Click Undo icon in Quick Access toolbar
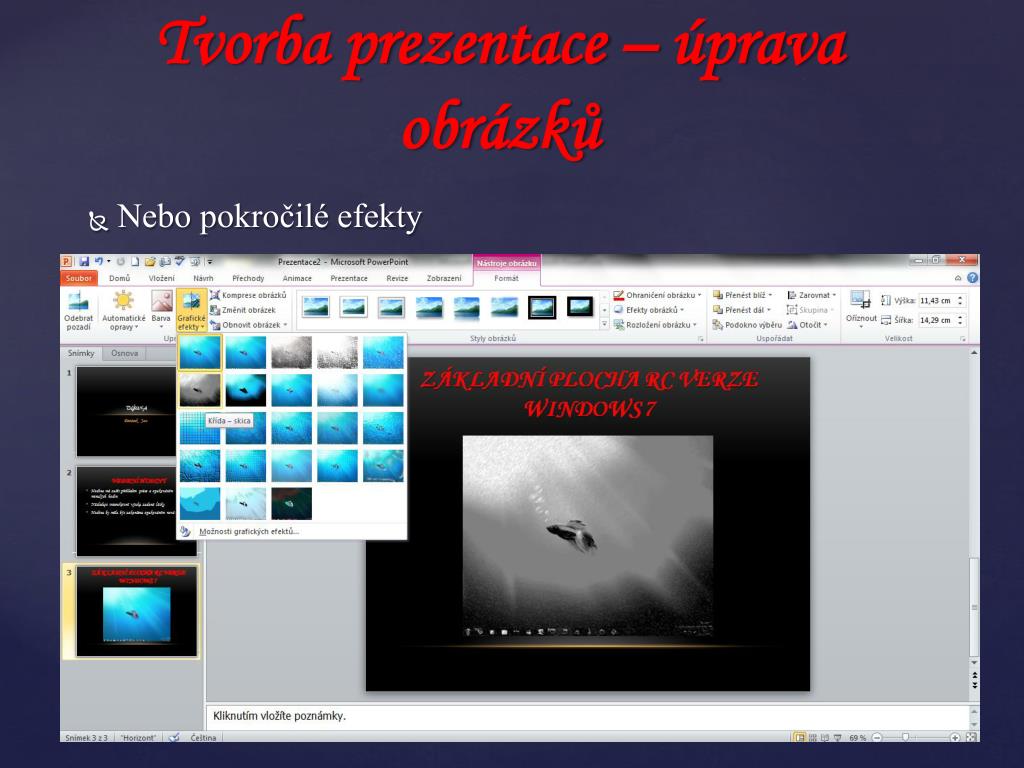Screen dimensions: 1024x768 click(99, 261)
